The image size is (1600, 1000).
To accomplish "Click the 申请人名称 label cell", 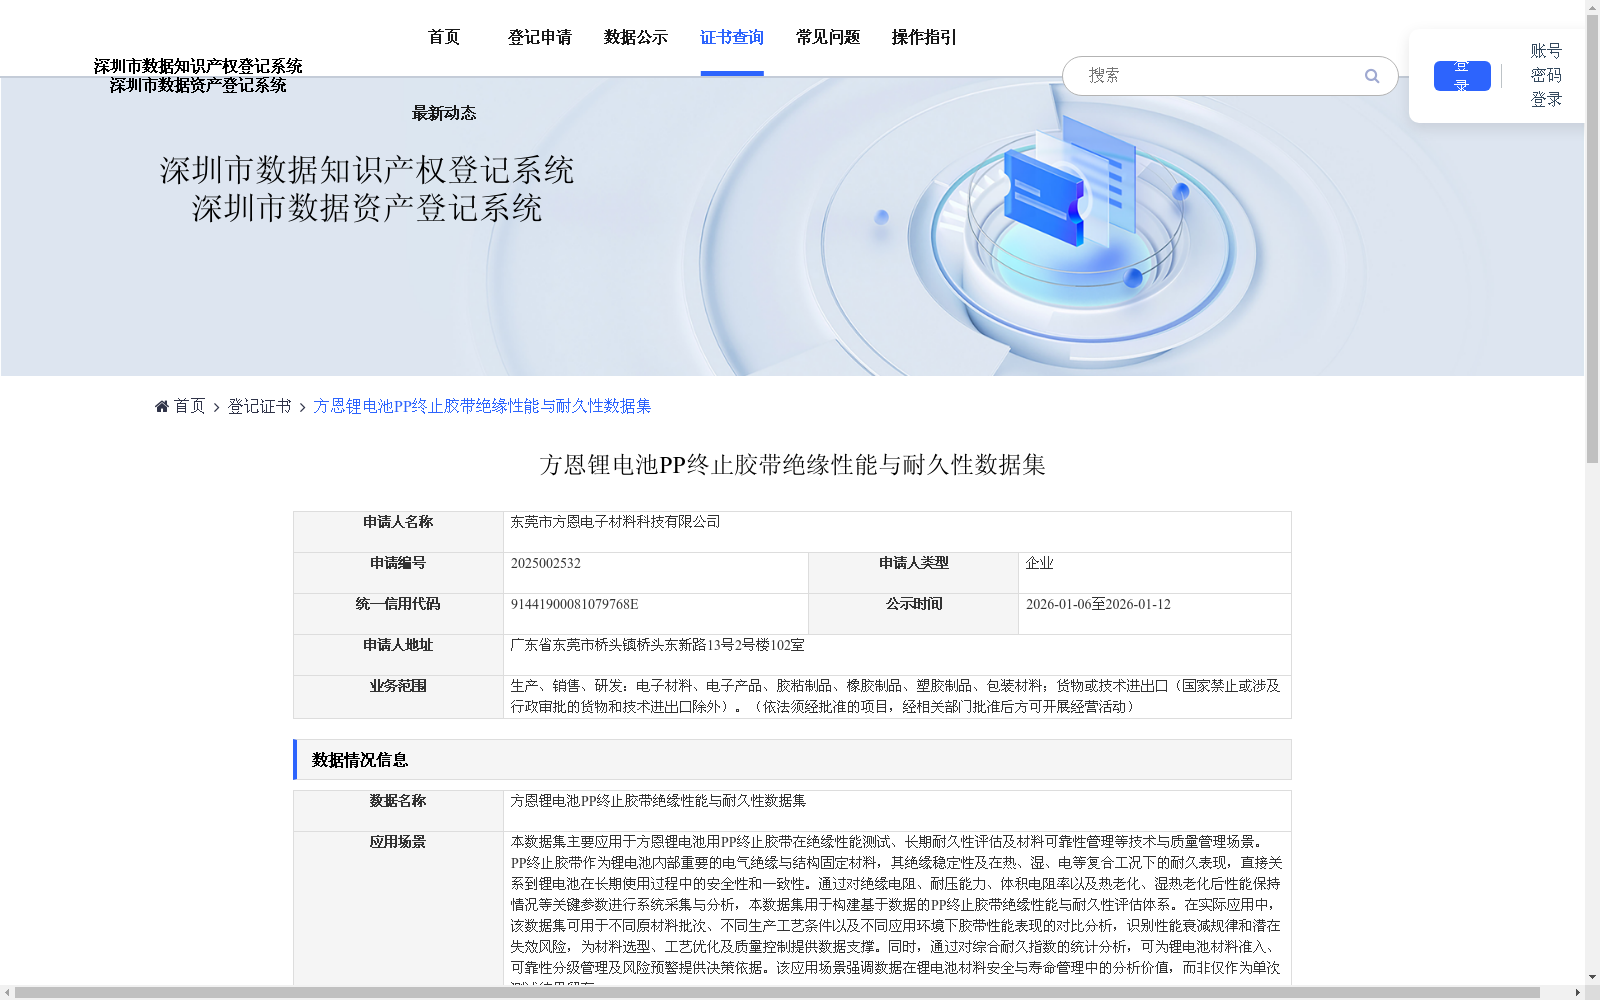I will coord(398,532).
